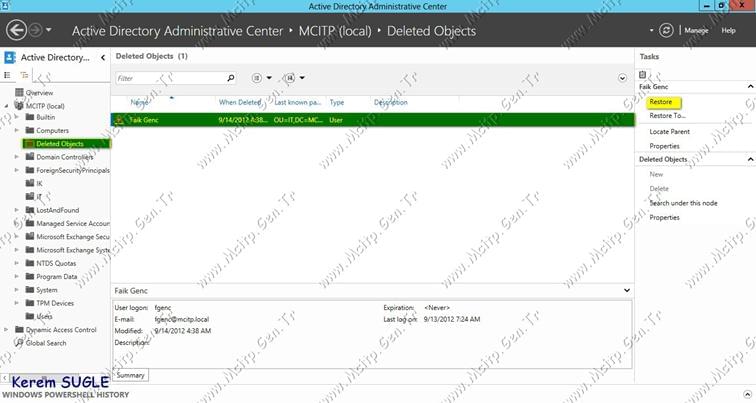Expand the Domain Controllers node
The image size is (756, 403).
(17, 157)
